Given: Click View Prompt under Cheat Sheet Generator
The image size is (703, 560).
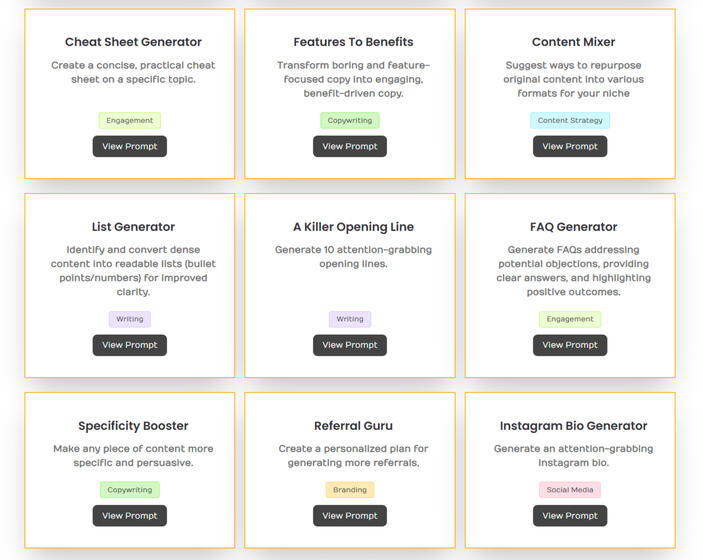Looking at the screenshot, I should click(130, 146).
